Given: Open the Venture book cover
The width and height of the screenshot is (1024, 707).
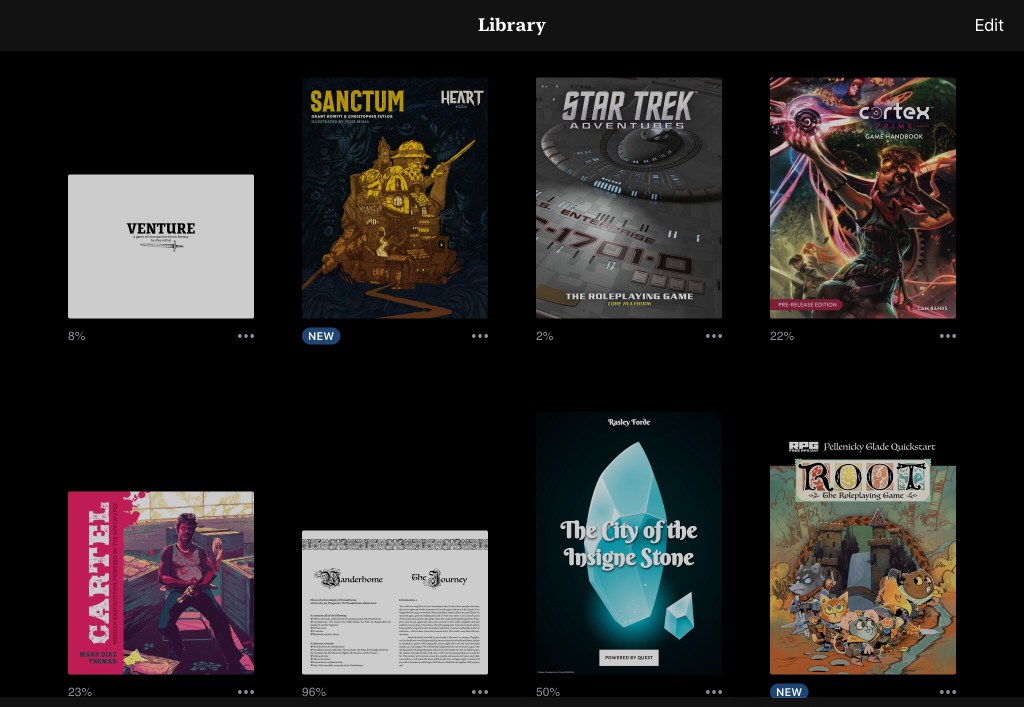Looking at the screenshot, I should (x=161, y=246).
